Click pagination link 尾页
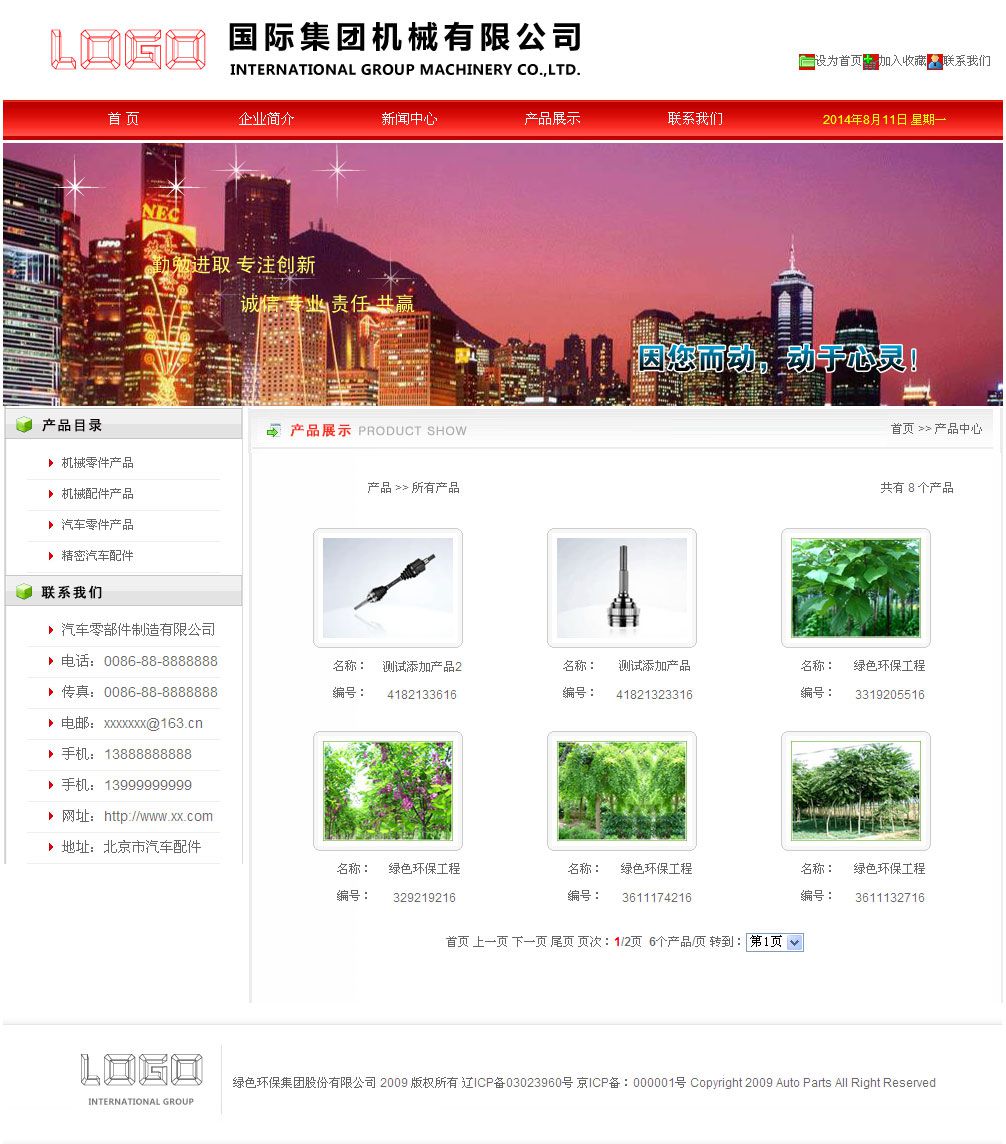1006x1144 pixels. (562, 942)
